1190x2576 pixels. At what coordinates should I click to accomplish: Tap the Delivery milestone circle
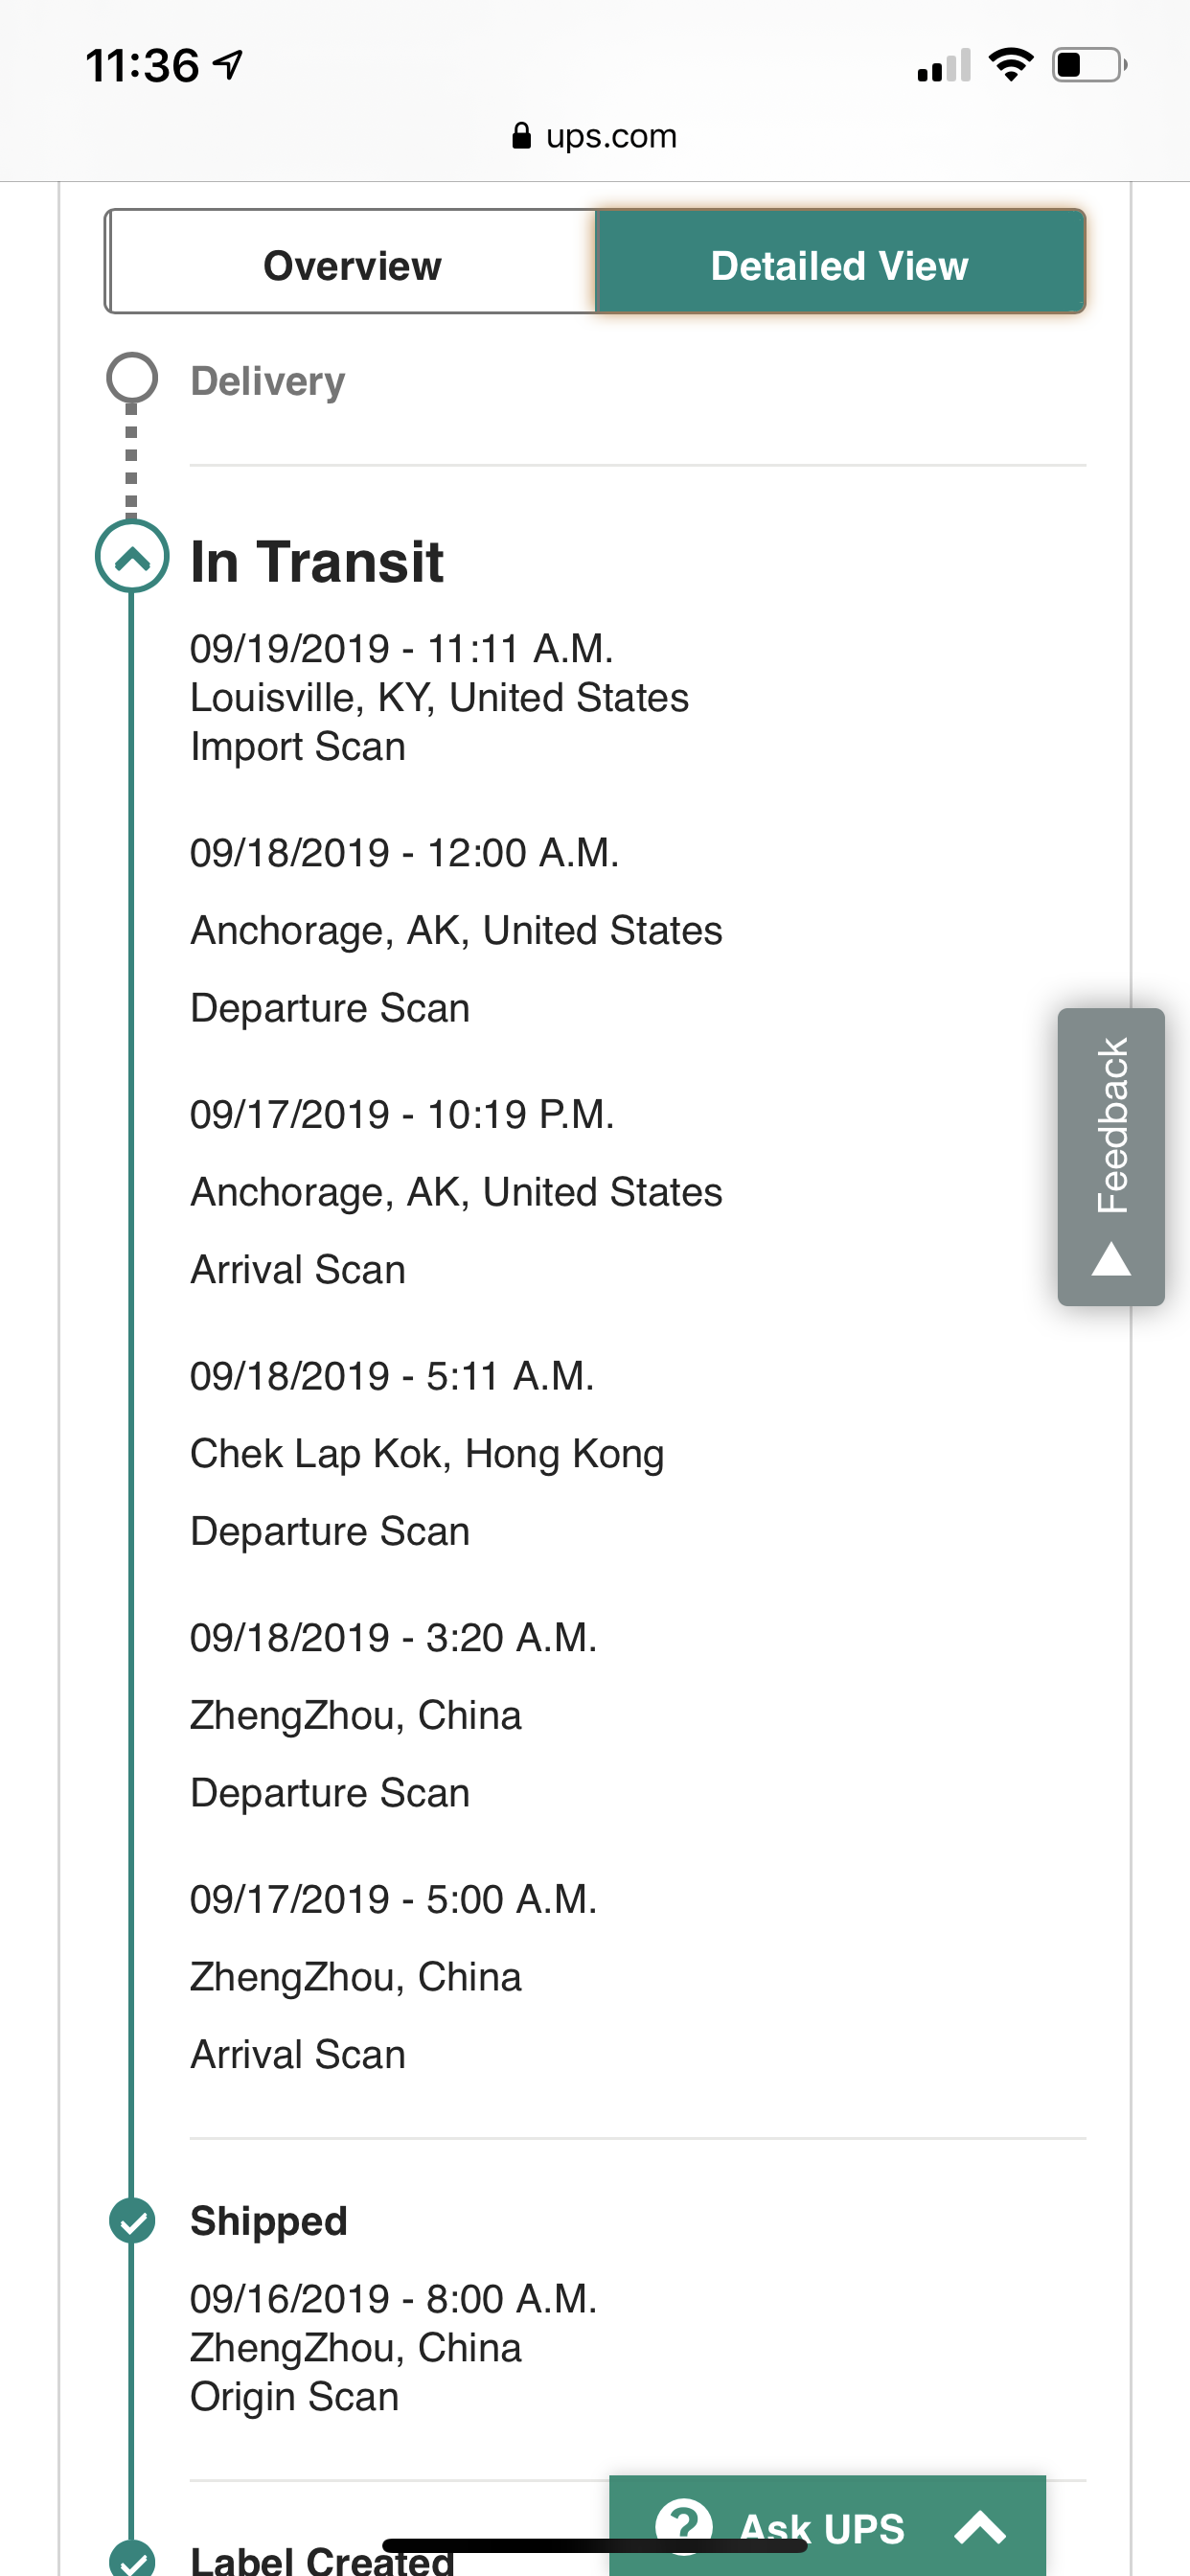tap(132, 378)
